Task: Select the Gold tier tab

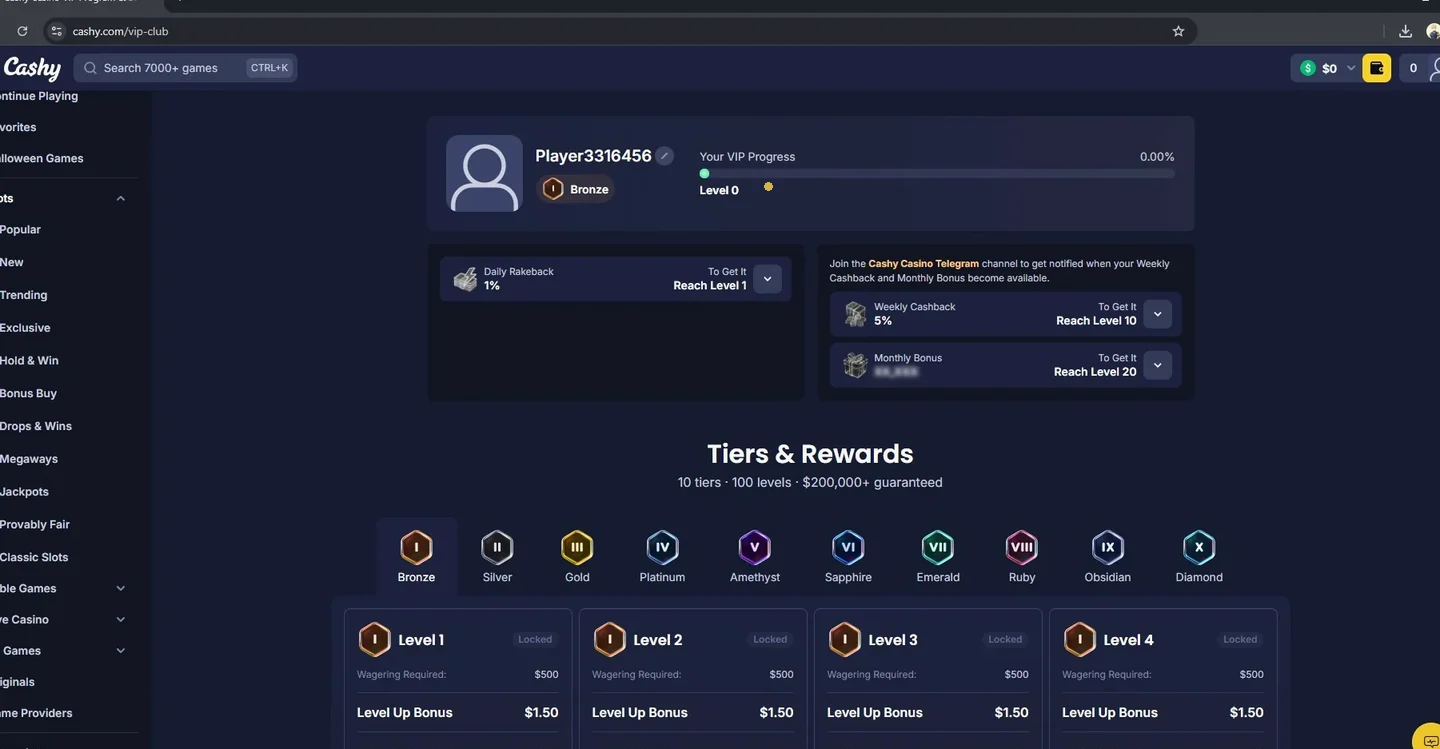Action: (577, 557)
